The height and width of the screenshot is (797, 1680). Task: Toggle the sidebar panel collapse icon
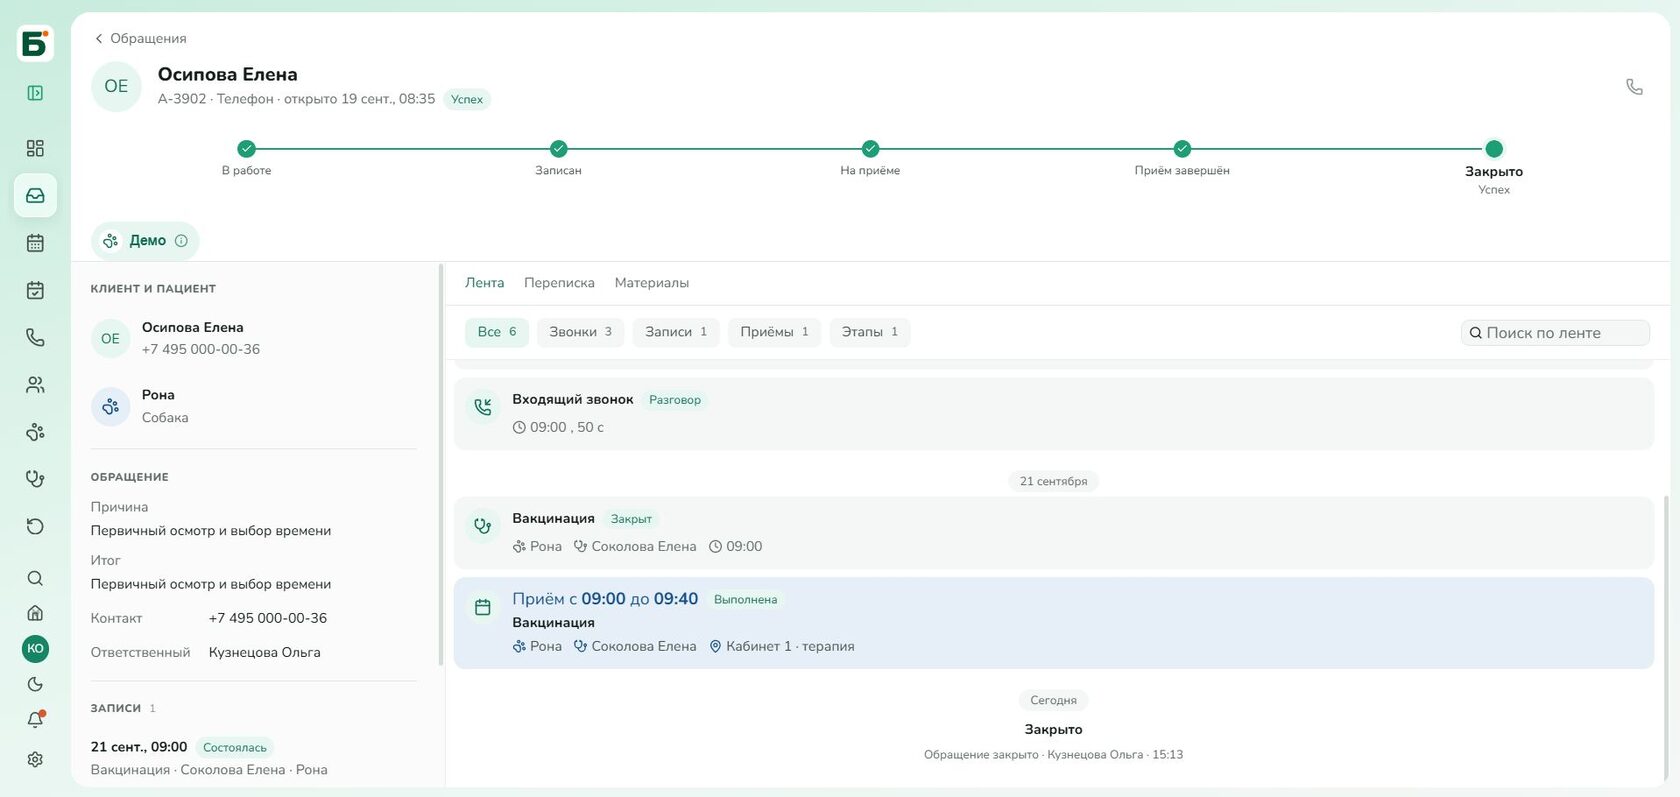[35, 93]
